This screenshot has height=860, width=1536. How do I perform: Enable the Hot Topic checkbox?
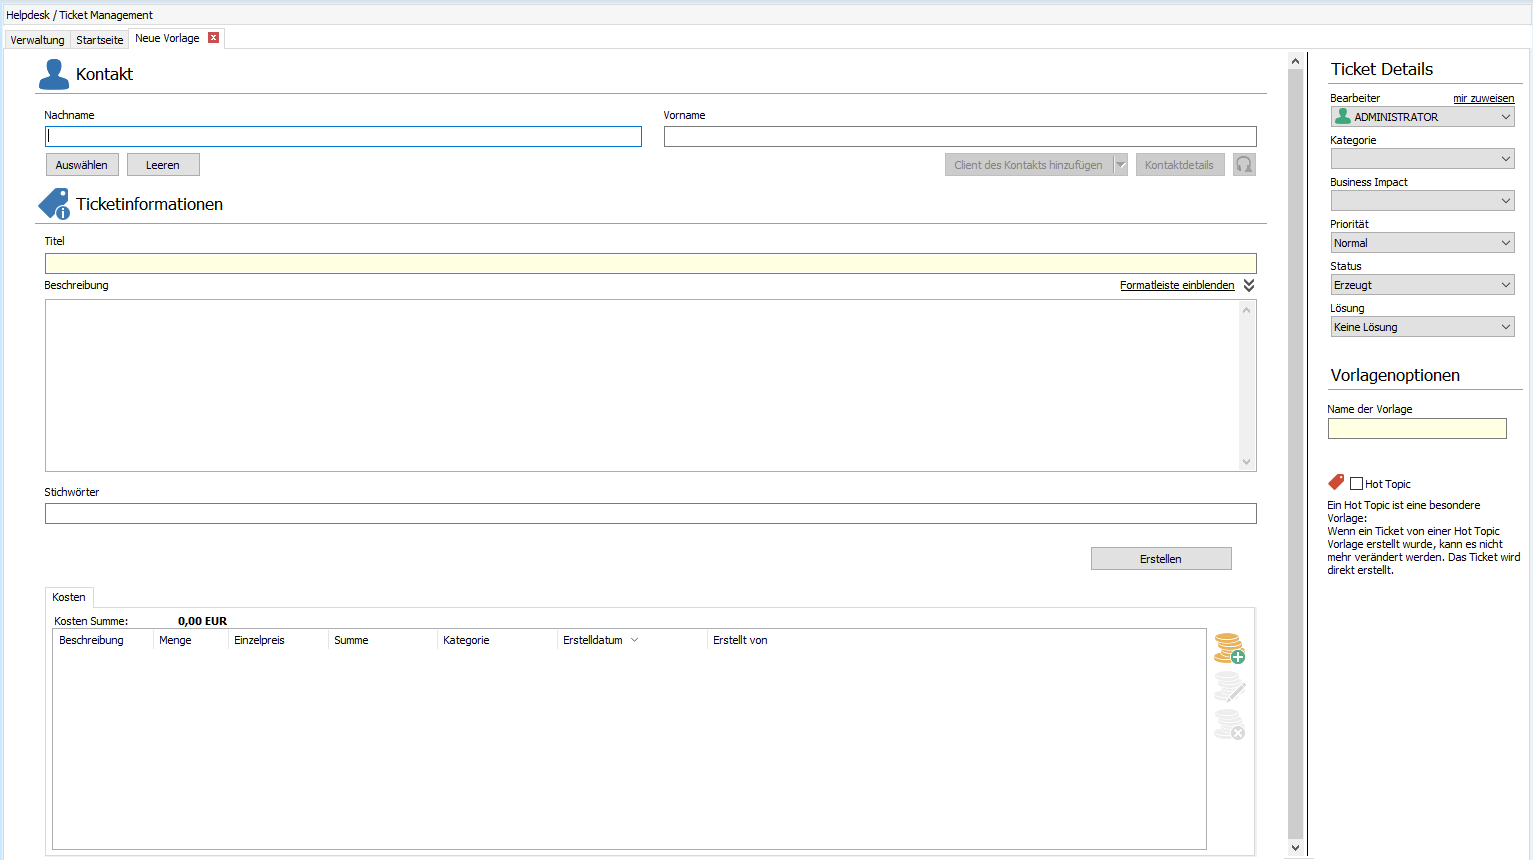tap(1356, 484)
